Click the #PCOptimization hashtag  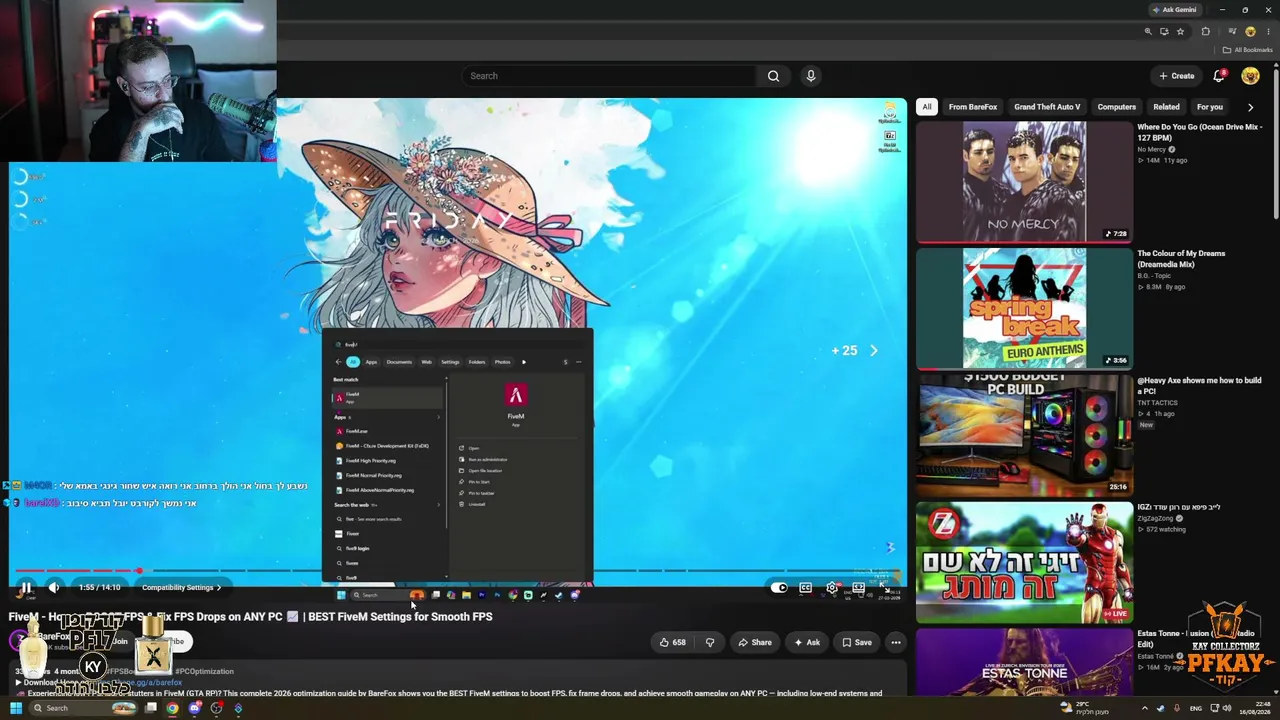point(204,671)
